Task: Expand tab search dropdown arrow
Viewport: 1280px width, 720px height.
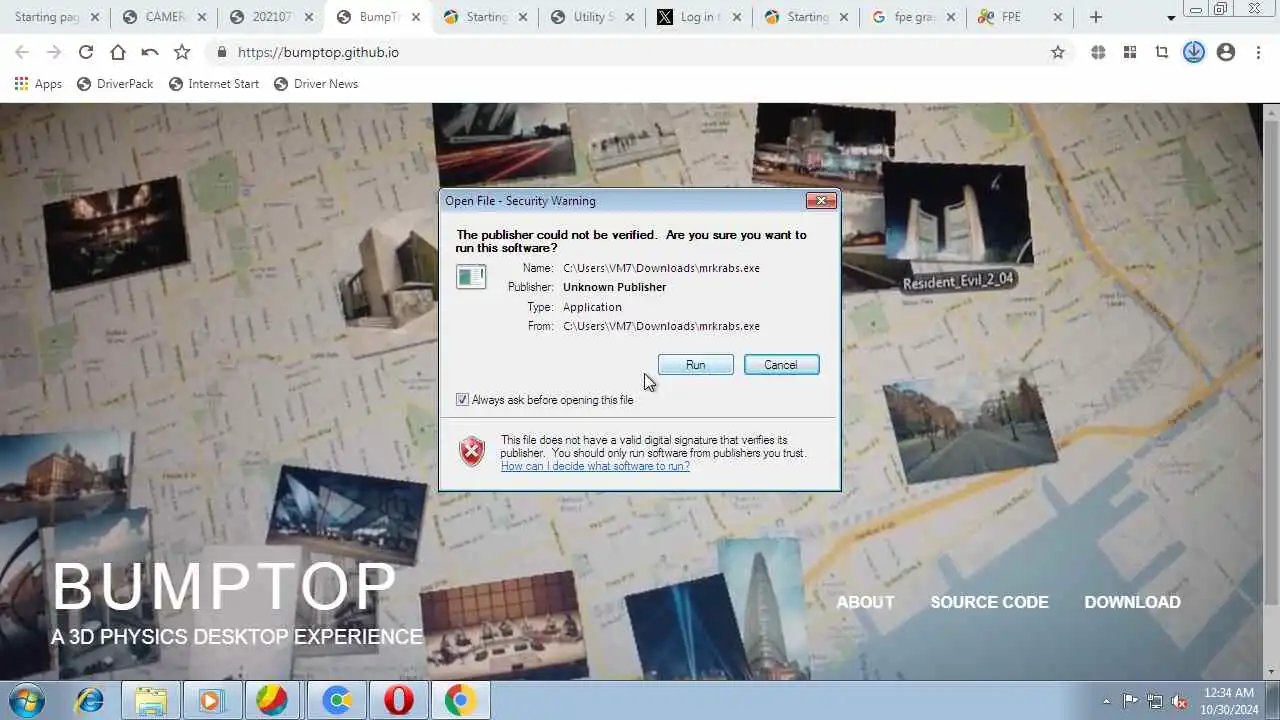Action: (x=1171, y=18)
